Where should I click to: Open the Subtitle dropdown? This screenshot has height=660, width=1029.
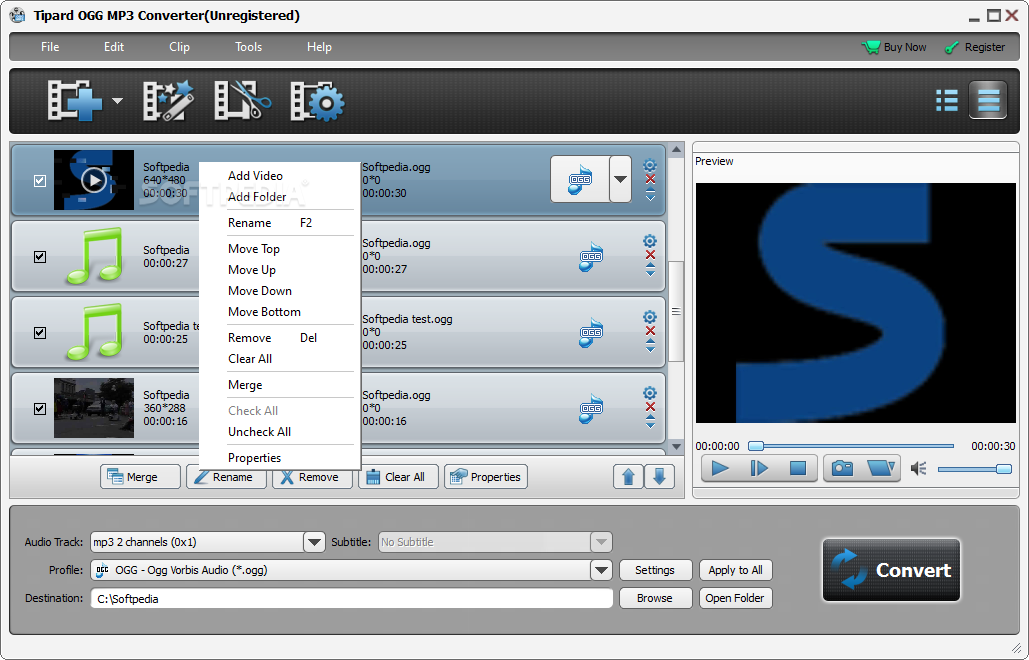[600, 542]
